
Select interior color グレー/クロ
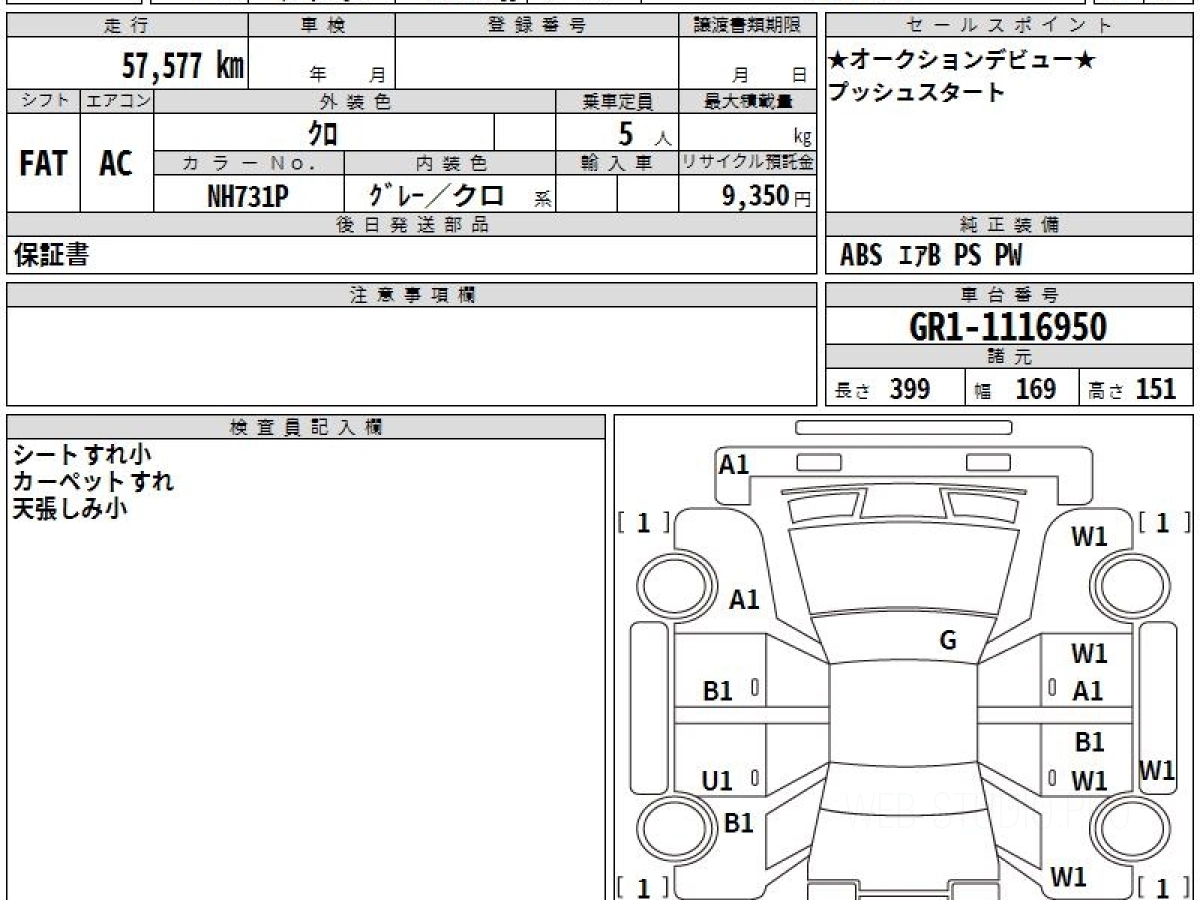(x=438, y=196)
